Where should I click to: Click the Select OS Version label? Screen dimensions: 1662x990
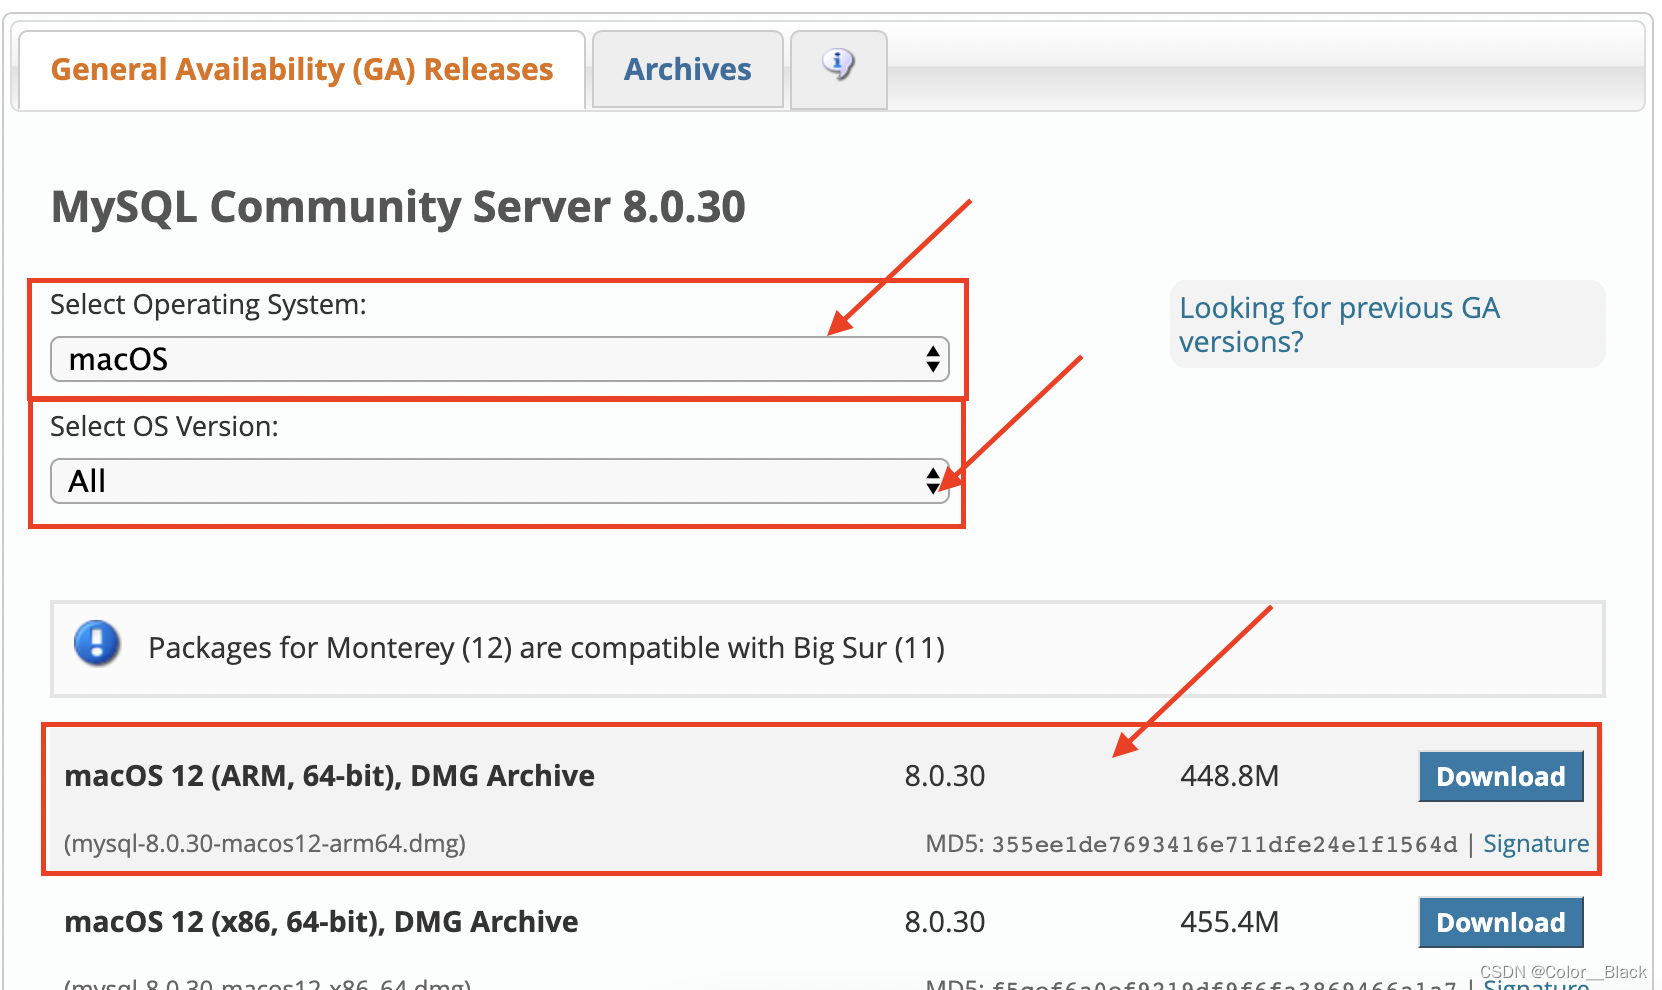click(164, 427)
